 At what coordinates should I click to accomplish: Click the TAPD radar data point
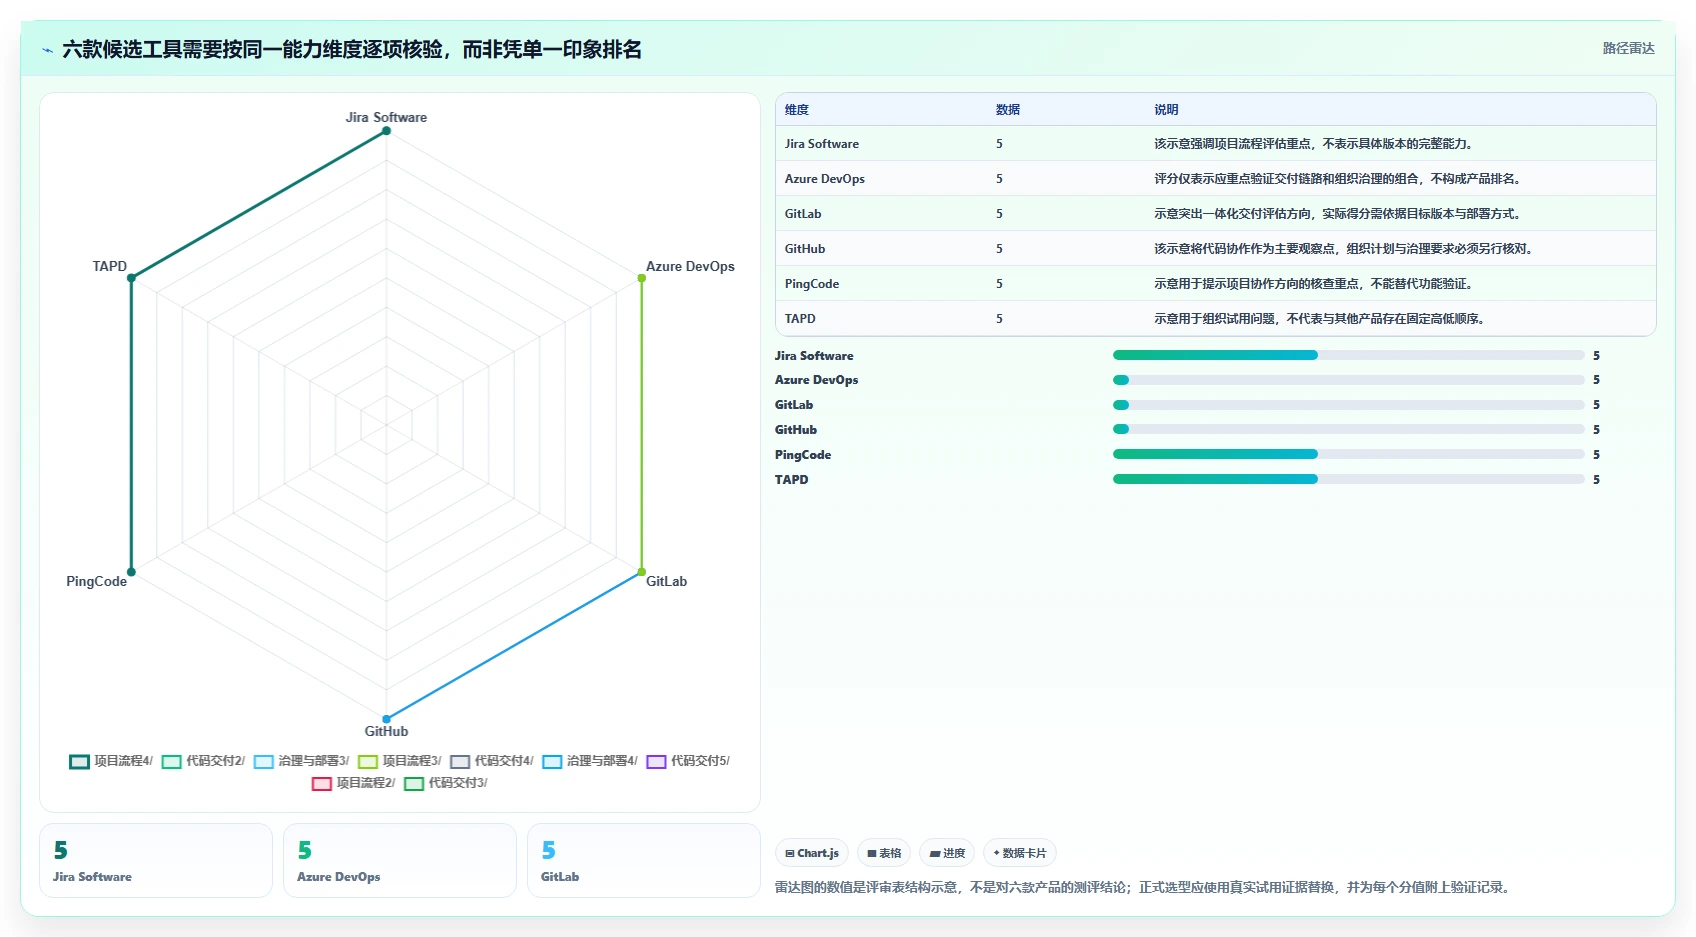131,278
